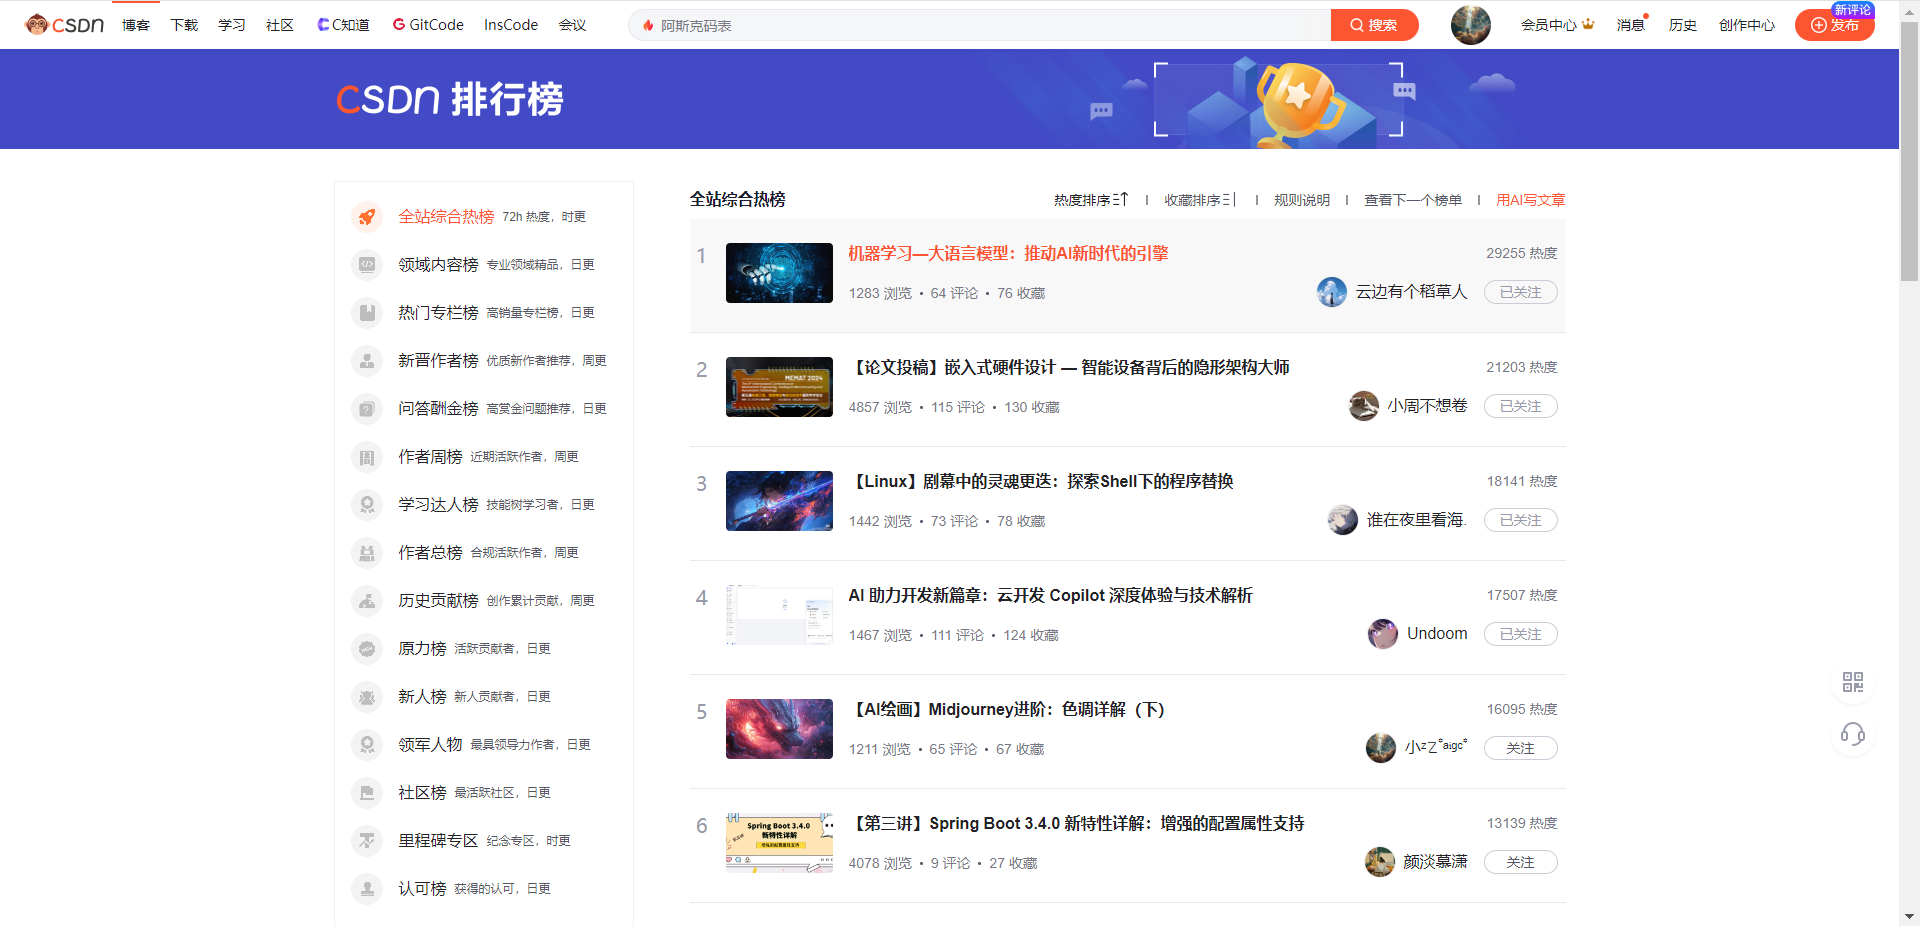The width and height of the screenshot is (1920, 926).
Task: Click the 认可榜 sidebar icon
Action: point(367,889)
